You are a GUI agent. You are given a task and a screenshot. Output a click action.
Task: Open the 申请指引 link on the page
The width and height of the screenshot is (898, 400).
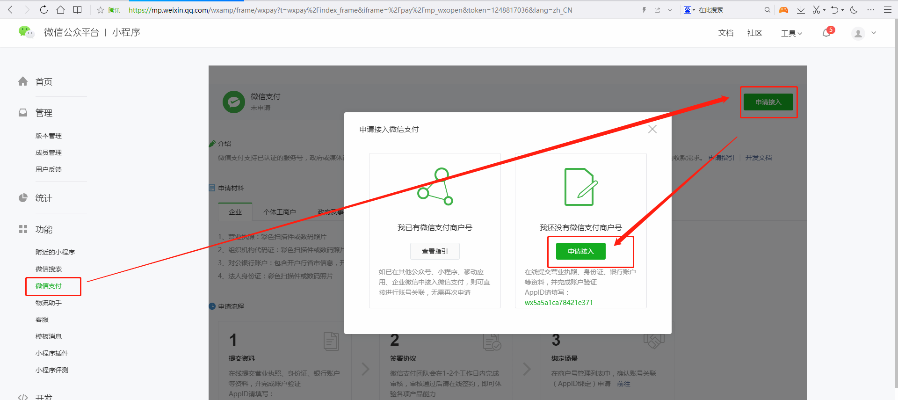724,158
